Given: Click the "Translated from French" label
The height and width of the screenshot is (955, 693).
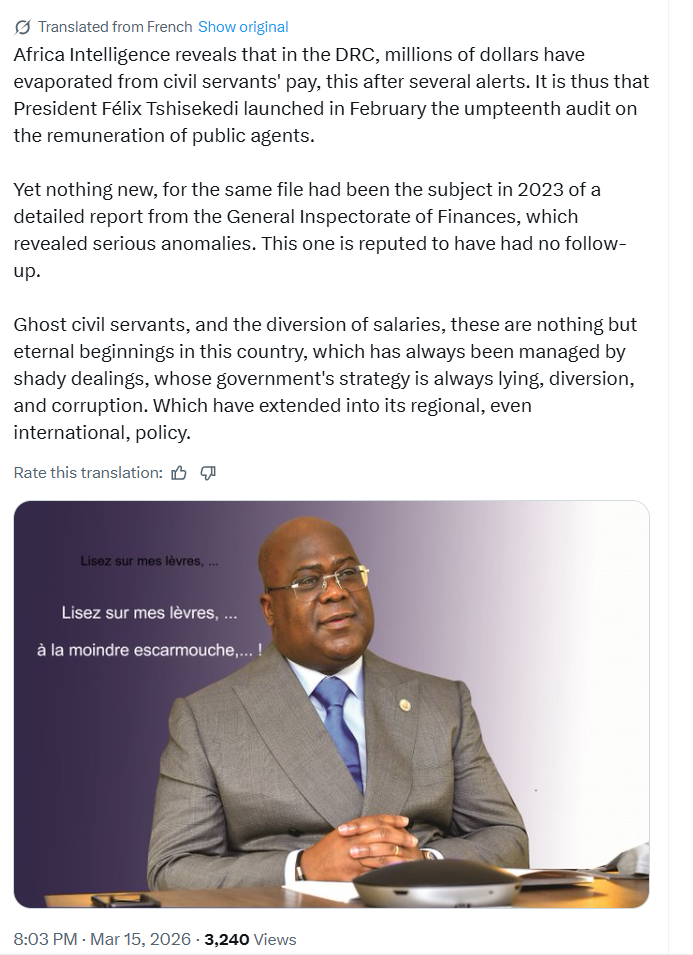Looking at the screenshot, I should (x=115, y=27).
